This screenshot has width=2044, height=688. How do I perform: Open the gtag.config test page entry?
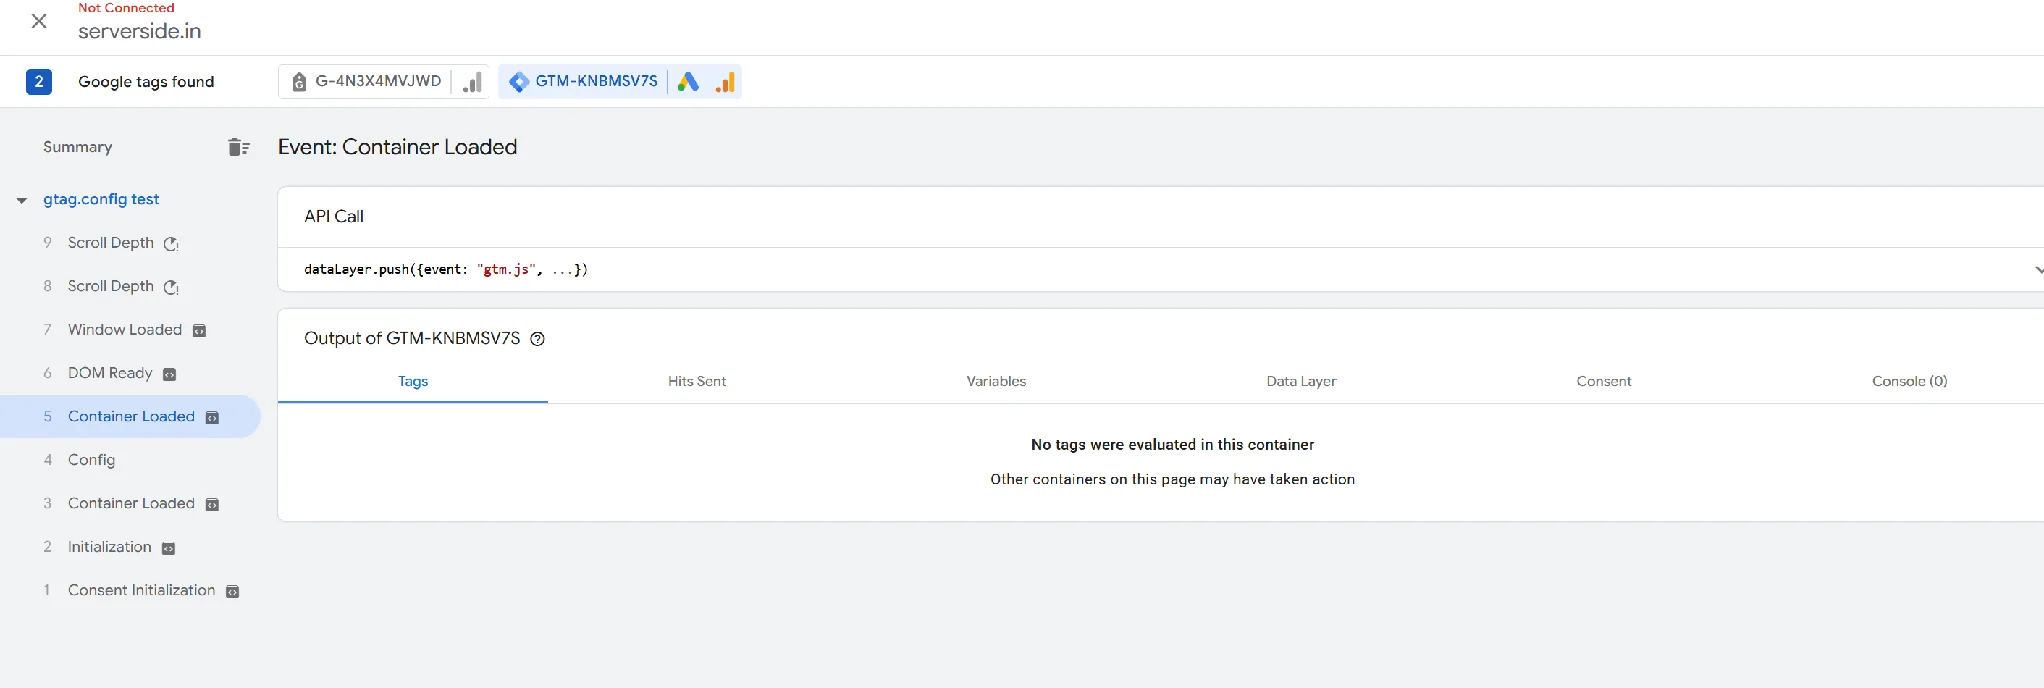101,199
